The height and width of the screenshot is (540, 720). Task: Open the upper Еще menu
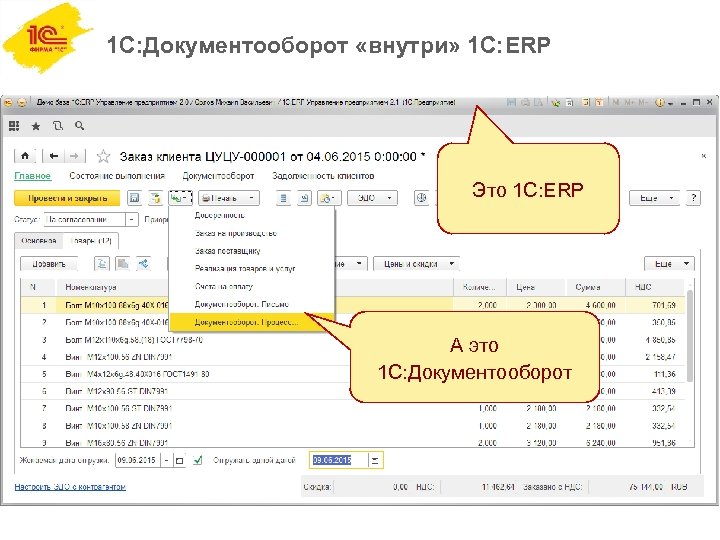coord(654,198)
